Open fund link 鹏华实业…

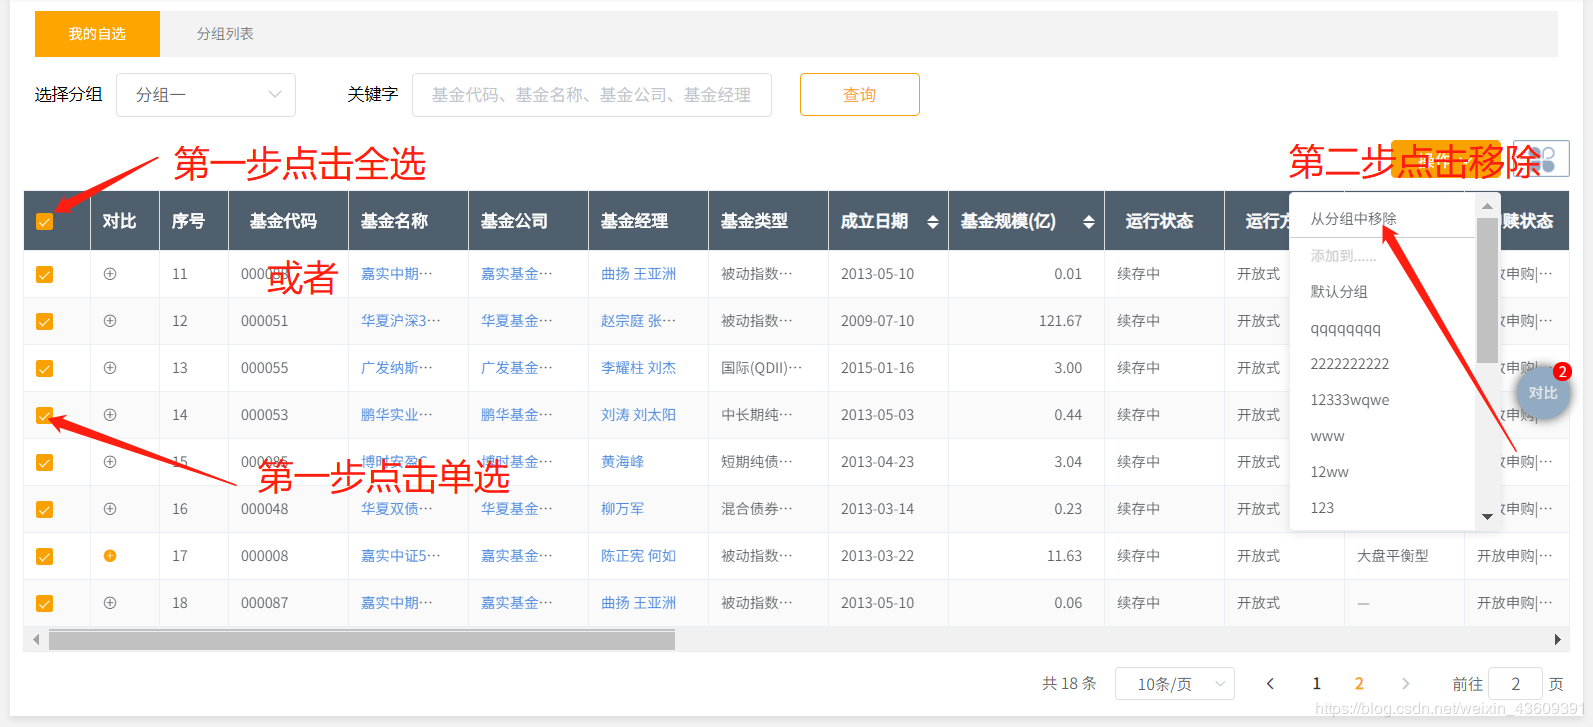[x=397, y=415]
